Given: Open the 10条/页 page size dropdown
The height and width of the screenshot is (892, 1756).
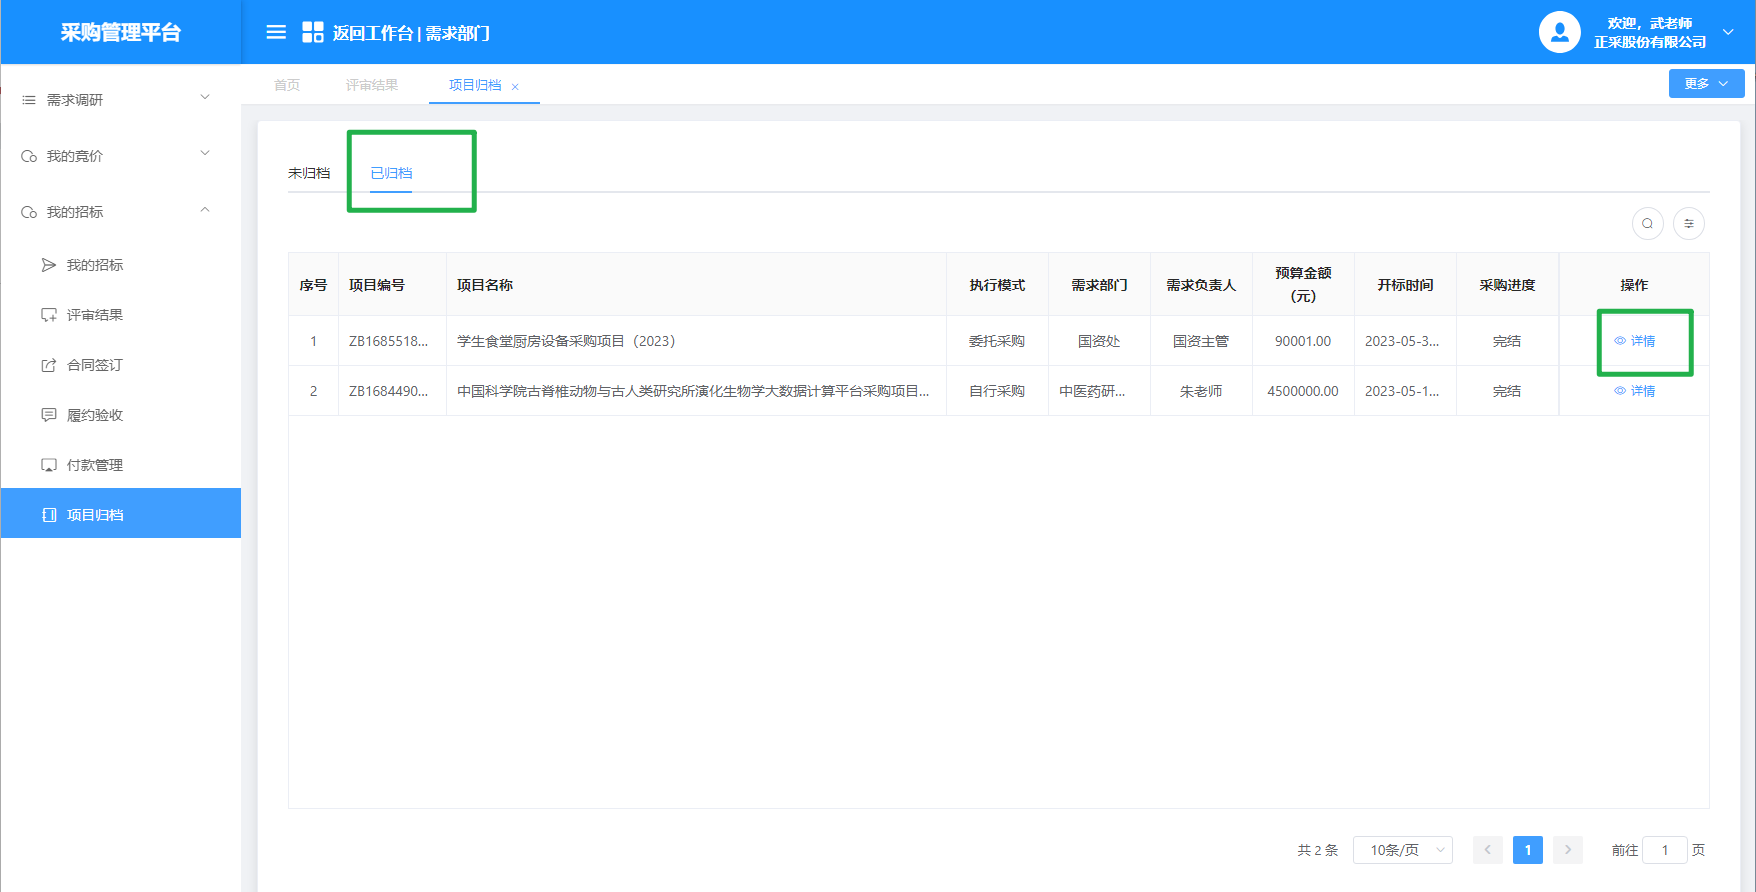Looking at the screenshot, I should click(x=1402, y=850).
